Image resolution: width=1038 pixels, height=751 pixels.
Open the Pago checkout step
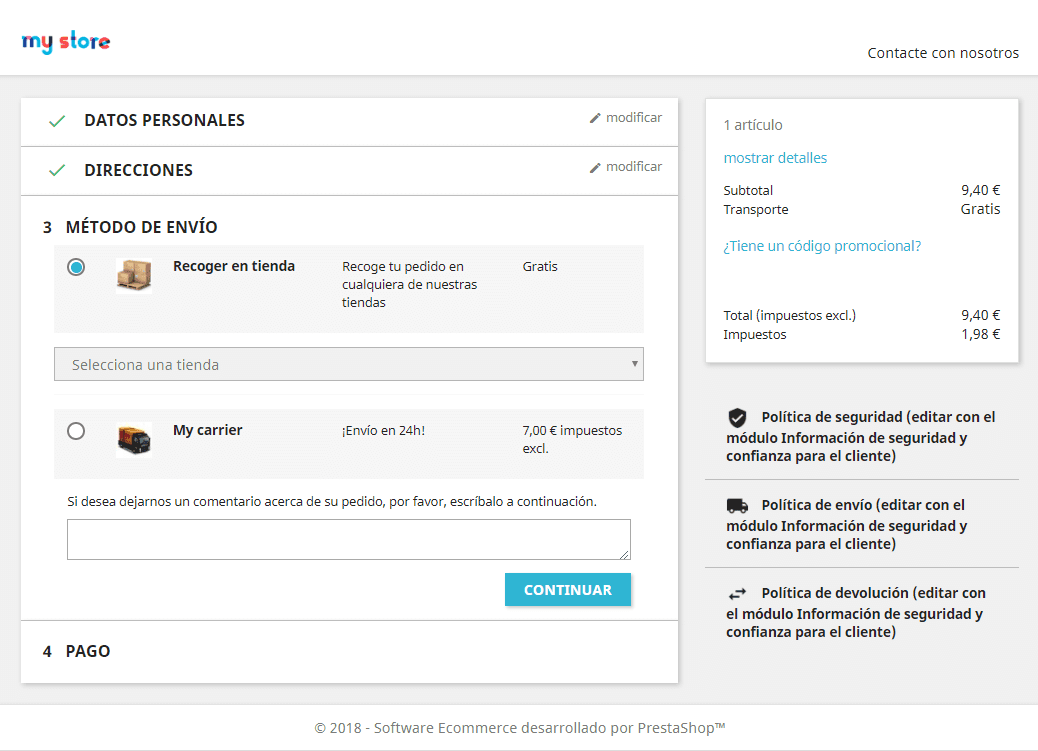(88, 651)
